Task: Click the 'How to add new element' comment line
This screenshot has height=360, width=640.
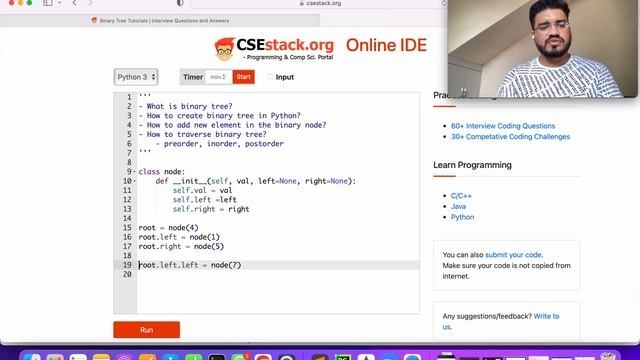Action: click(232, 125)
